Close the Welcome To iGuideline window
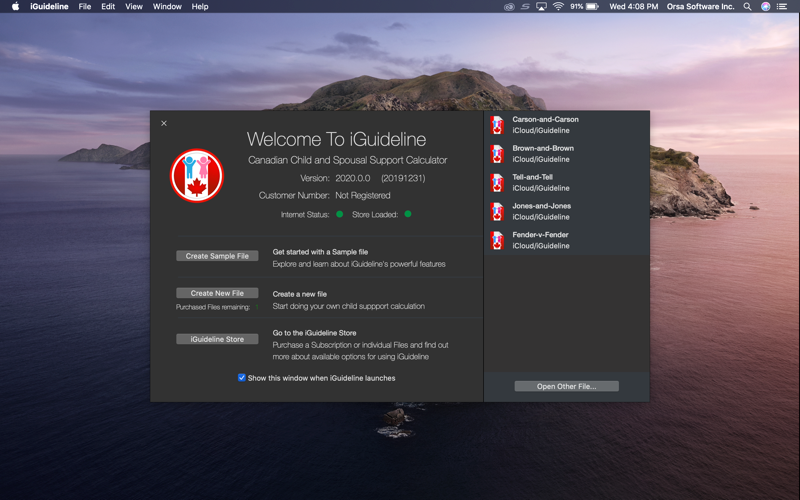800x500 pixels. tap(164, 123)
